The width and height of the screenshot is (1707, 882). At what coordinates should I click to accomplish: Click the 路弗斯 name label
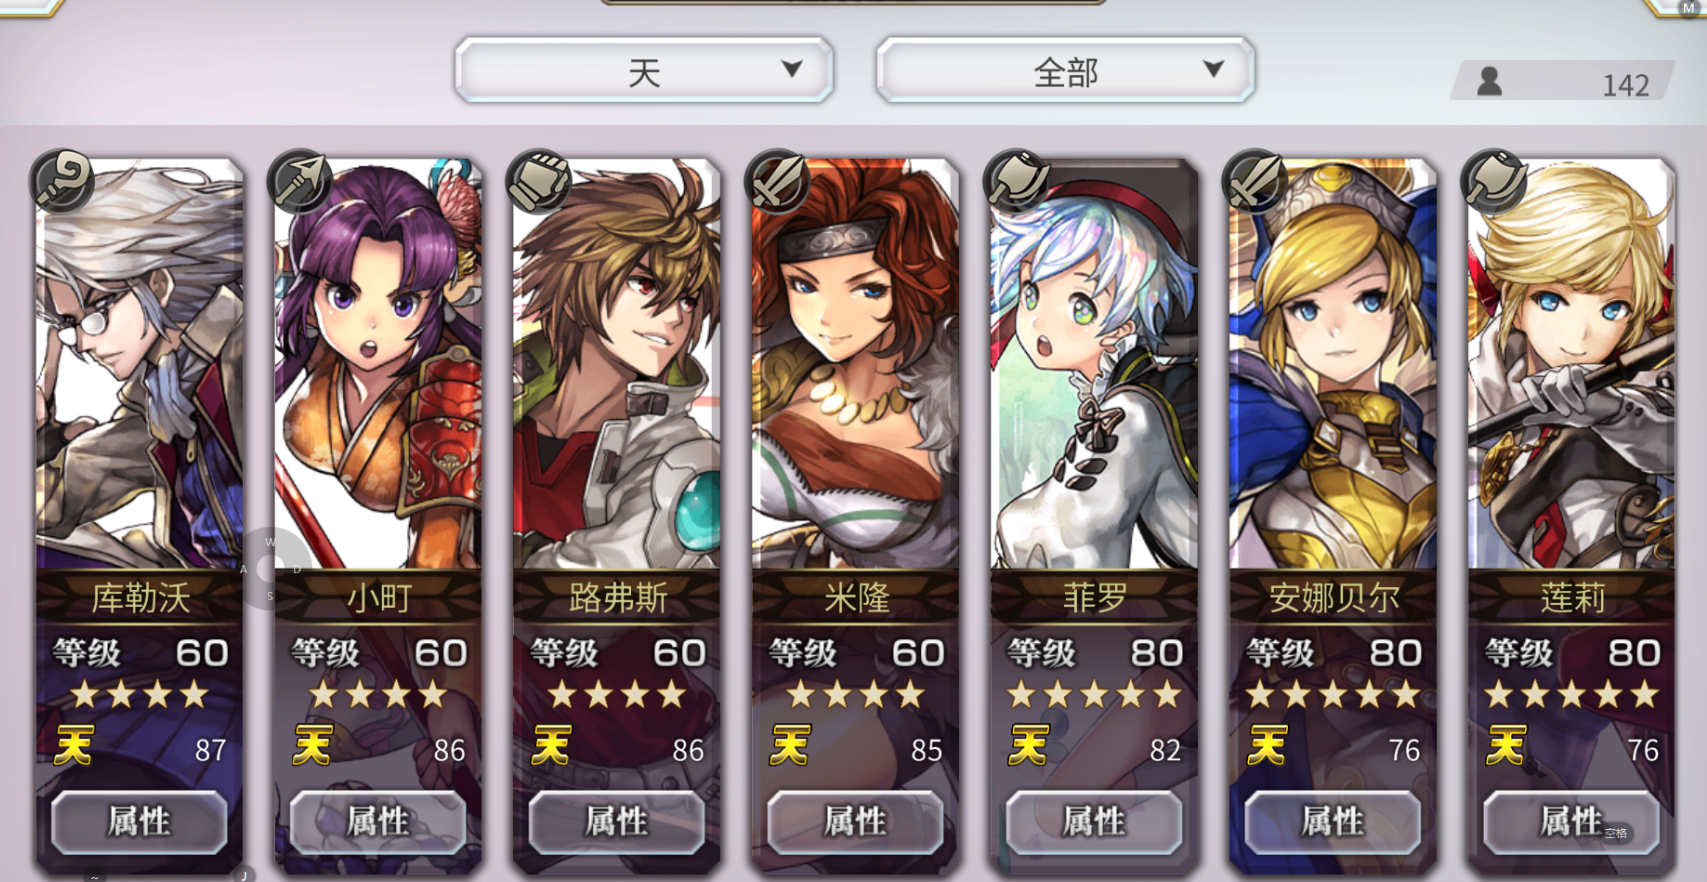(x=617, y=598)
